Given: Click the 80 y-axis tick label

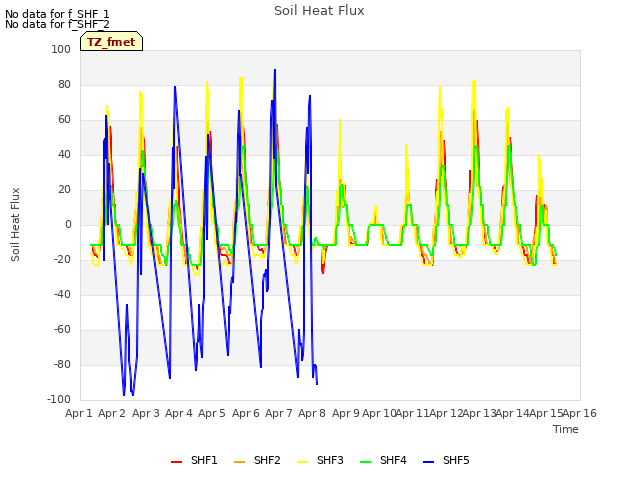Looking at the screenshot, I should click(x=64, y=84).
